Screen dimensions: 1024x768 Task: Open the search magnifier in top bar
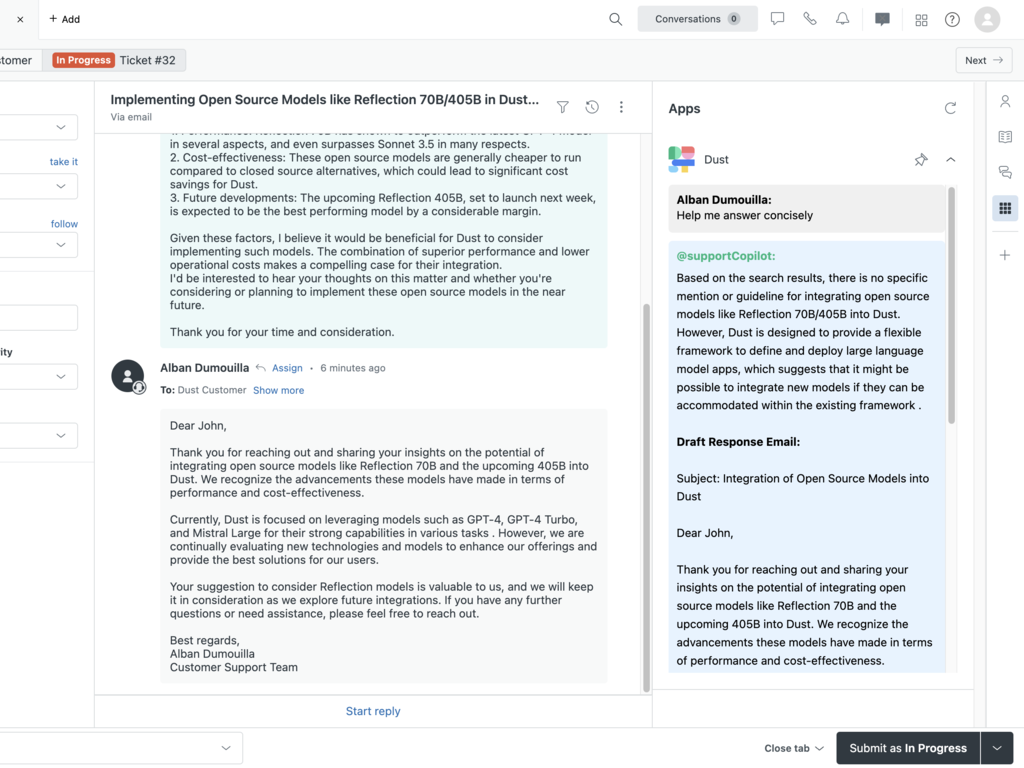pyautogui.click(x=615, y=19)
